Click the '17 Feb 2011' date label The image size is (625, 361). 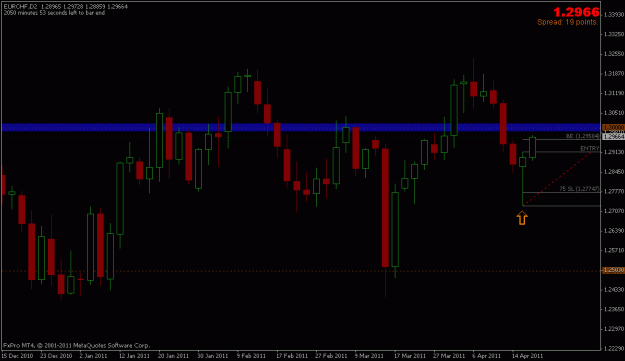[292, 355]
